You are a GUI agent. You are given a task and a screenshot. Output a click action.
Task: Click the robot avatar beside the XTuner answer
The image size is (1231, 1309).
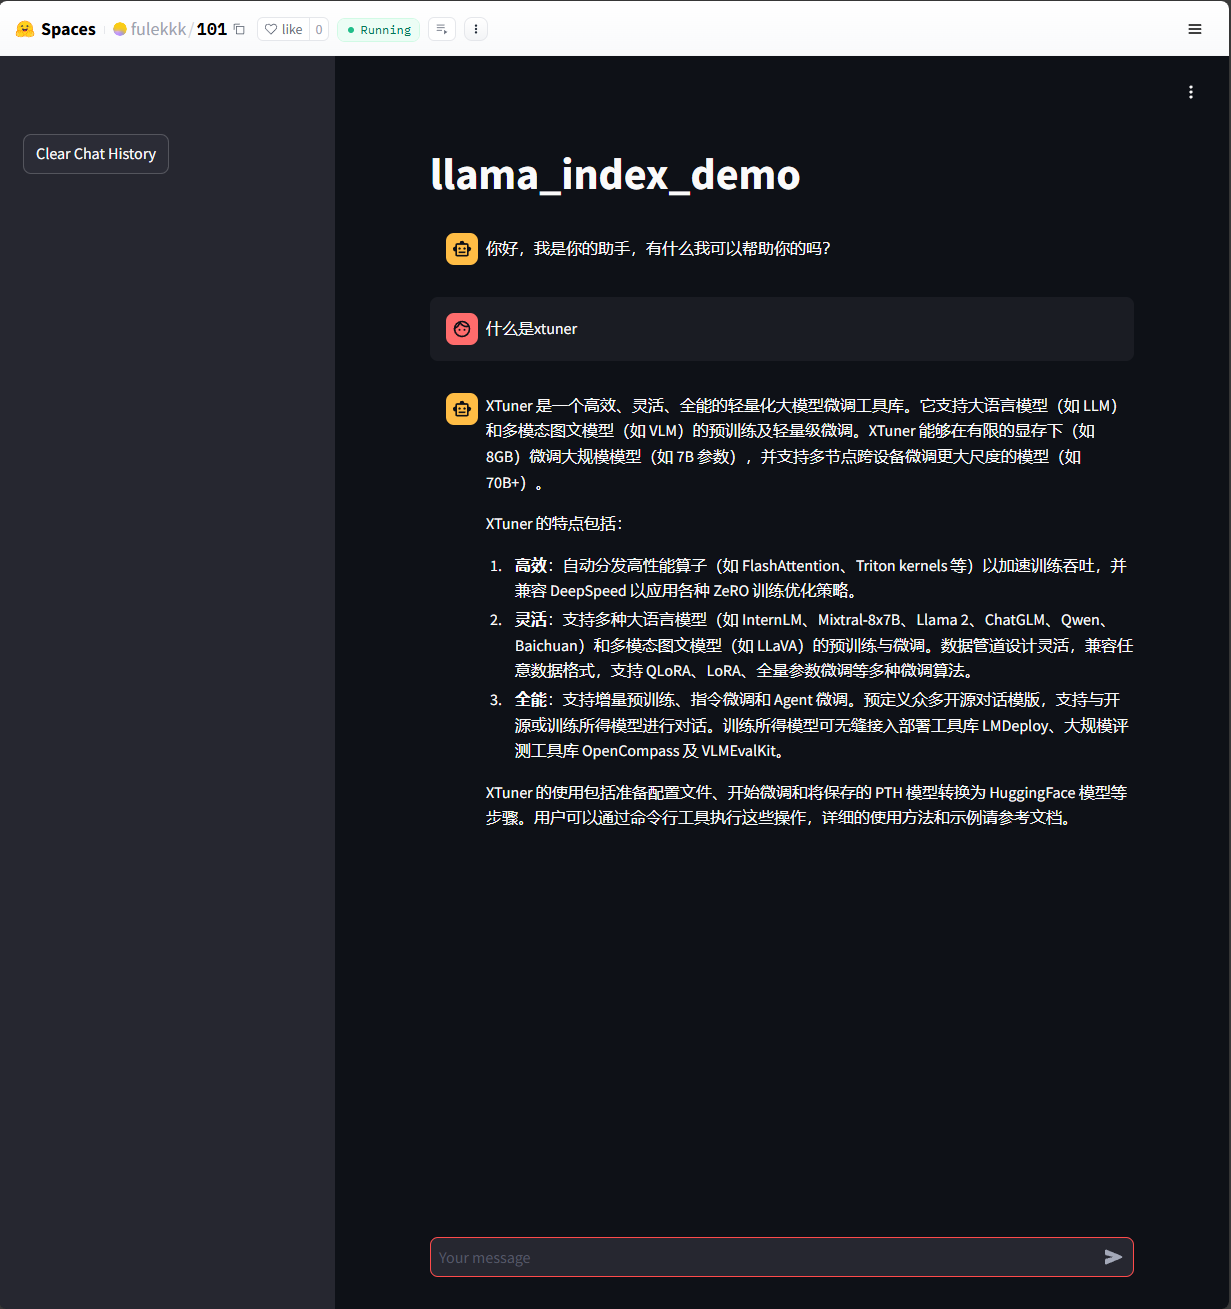tap(461, 408)
